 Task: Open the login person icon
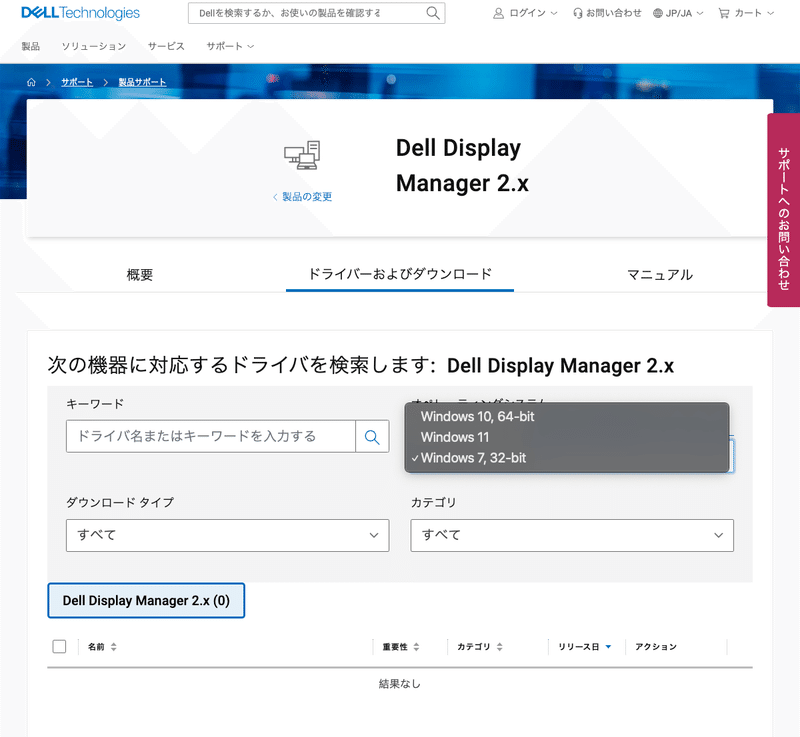(x=498, y=13)
